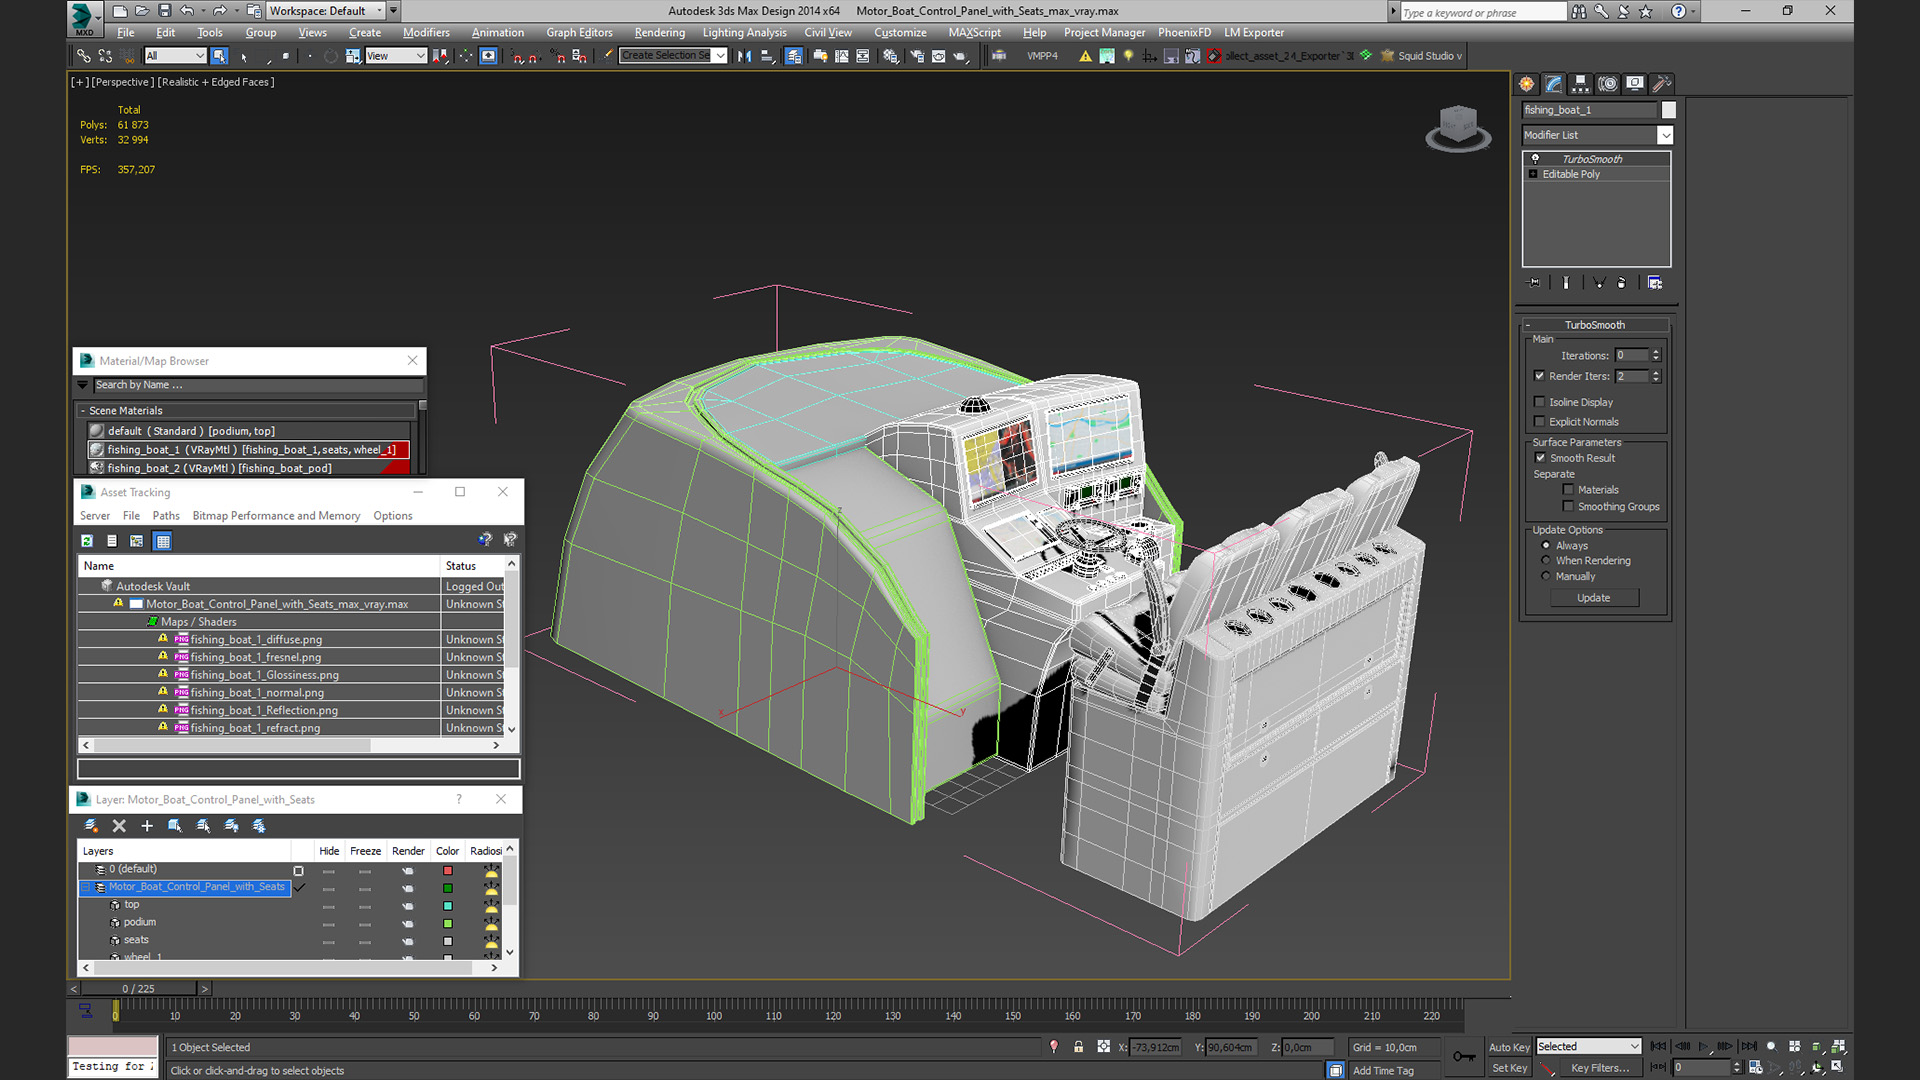This screenshot has width=1920, height=1080.
Task: Click the Delete layer X icon
Action: pos(119,826)
